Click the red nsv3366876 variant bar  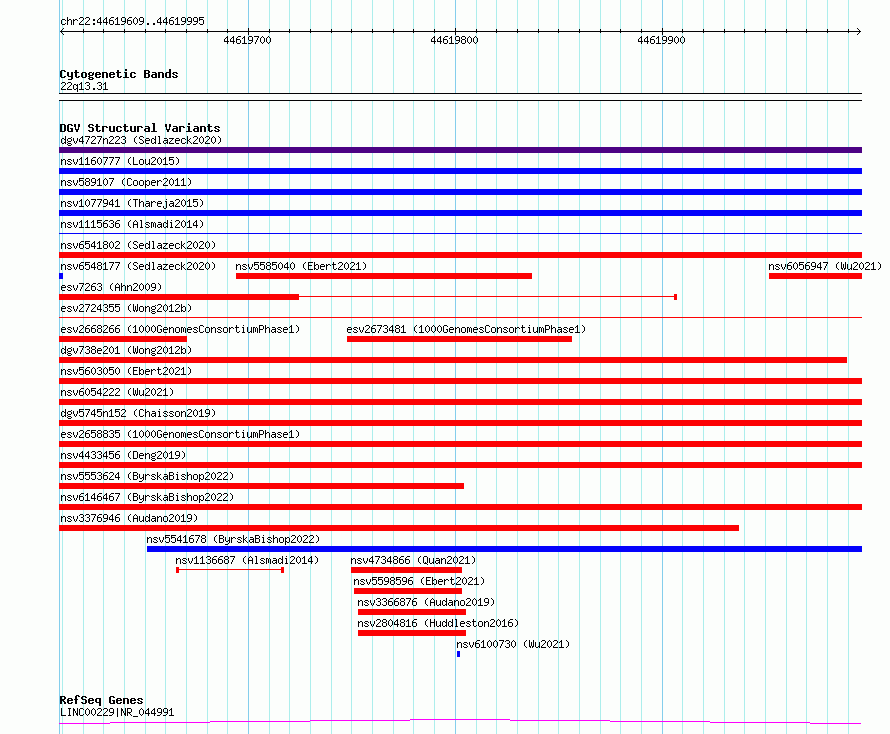[x=412, y=612]
